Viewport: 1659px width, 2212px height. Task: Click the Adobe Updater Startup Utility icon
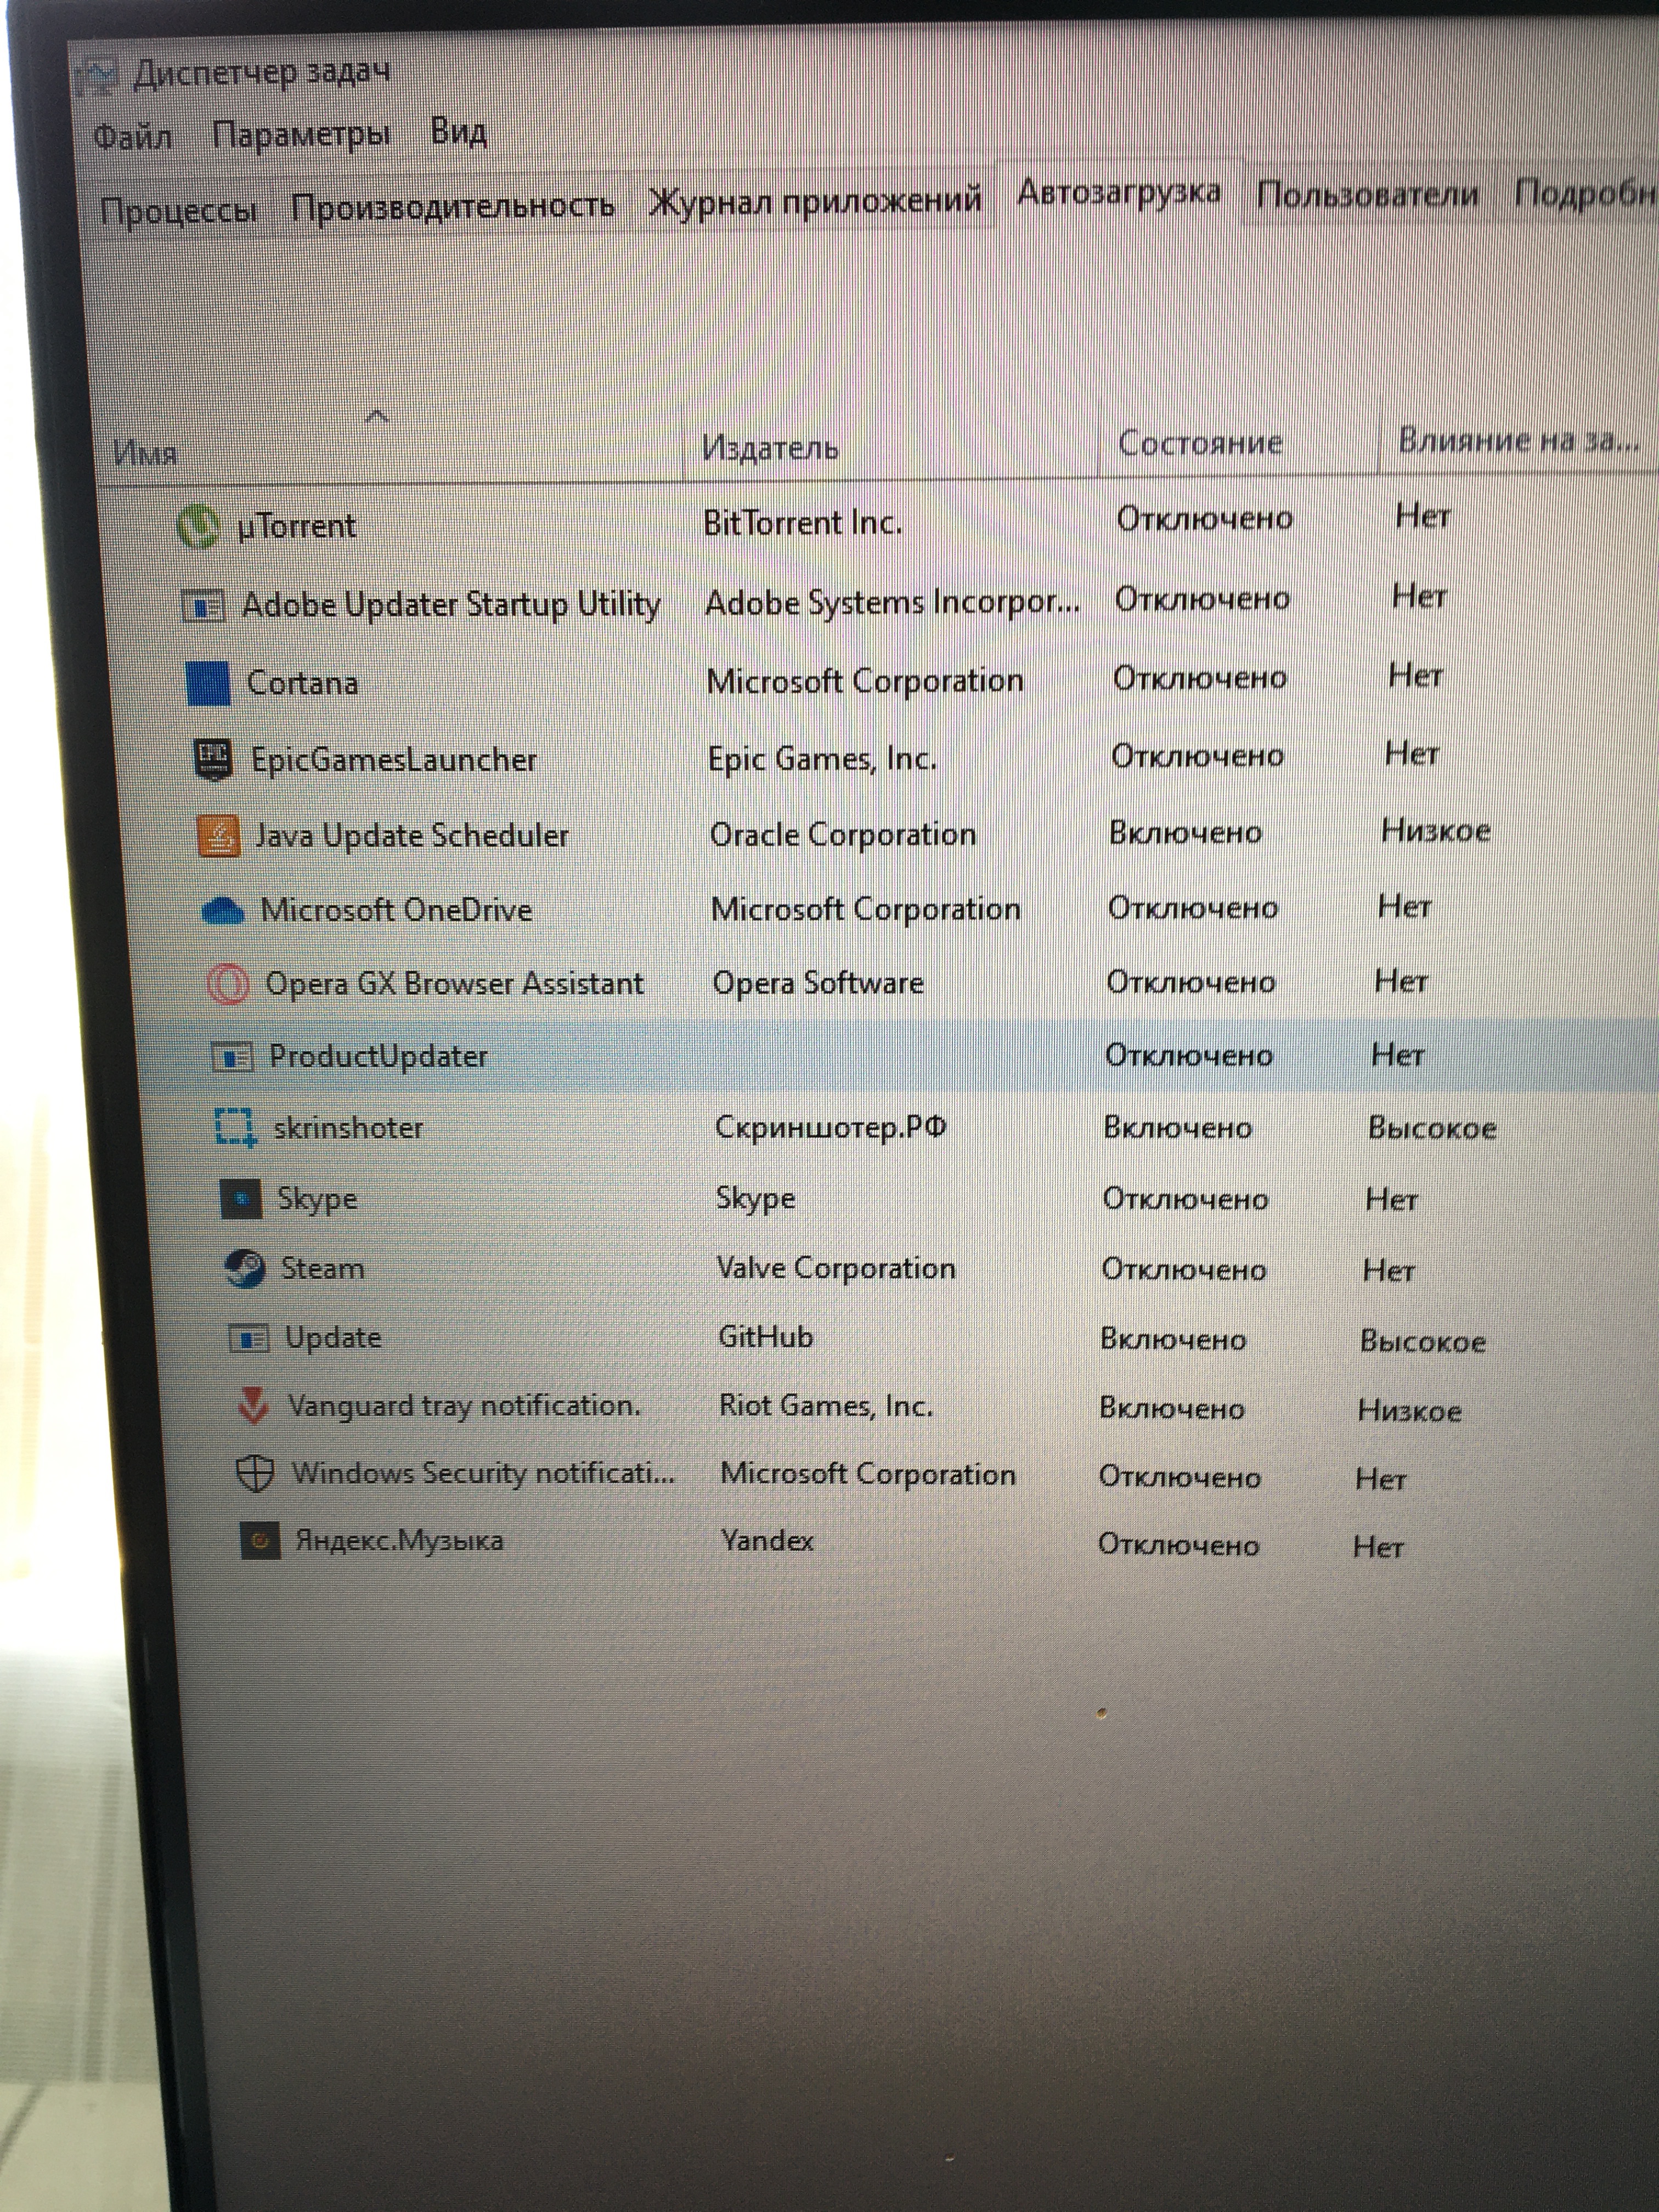tap(202, 606)
